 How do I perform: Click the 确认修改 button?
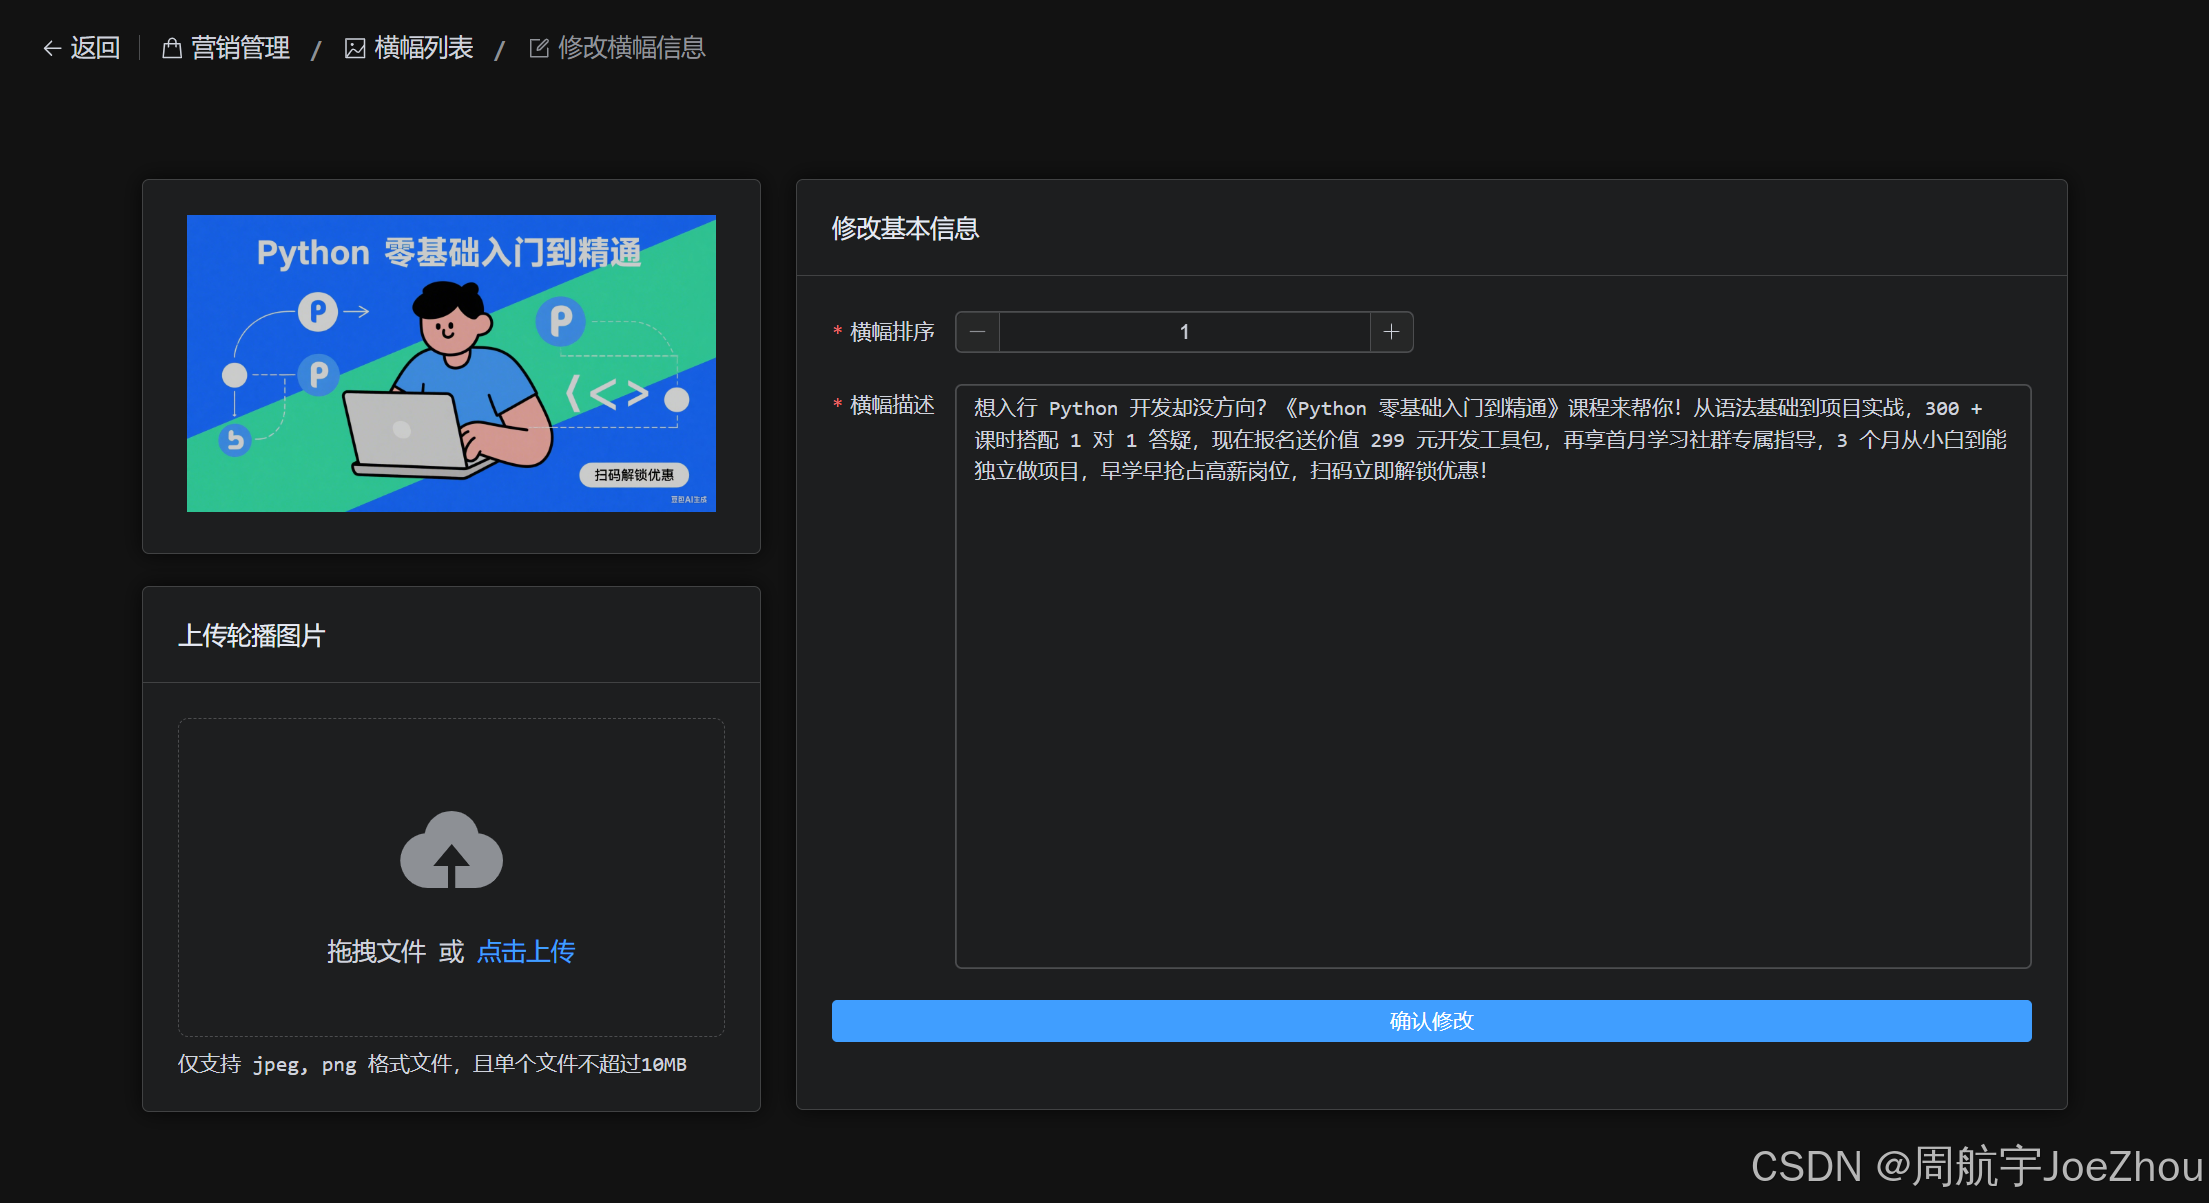[x=1431, y=1021]
